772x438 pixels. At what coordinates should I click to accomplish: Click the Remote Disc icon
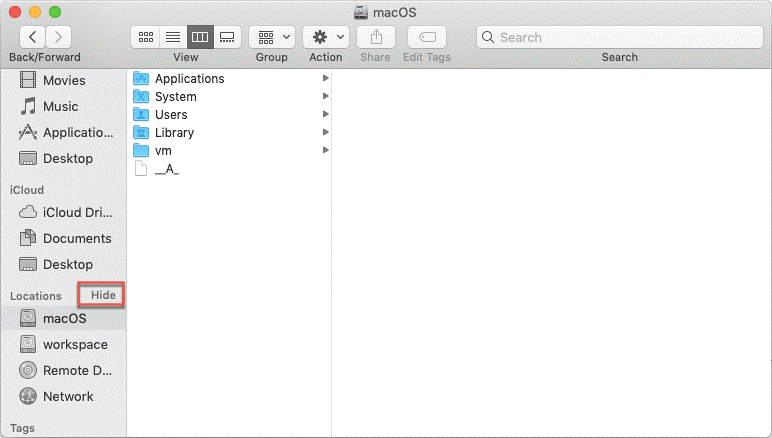point(28,370)
